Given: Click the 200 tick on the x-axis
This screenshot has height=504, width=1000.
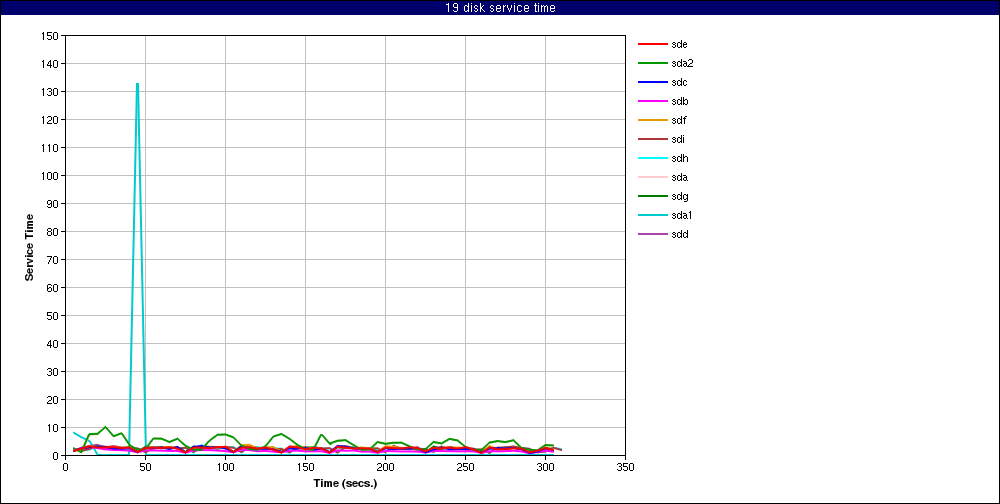Looking at the screenshot, I should click(385, 466).
